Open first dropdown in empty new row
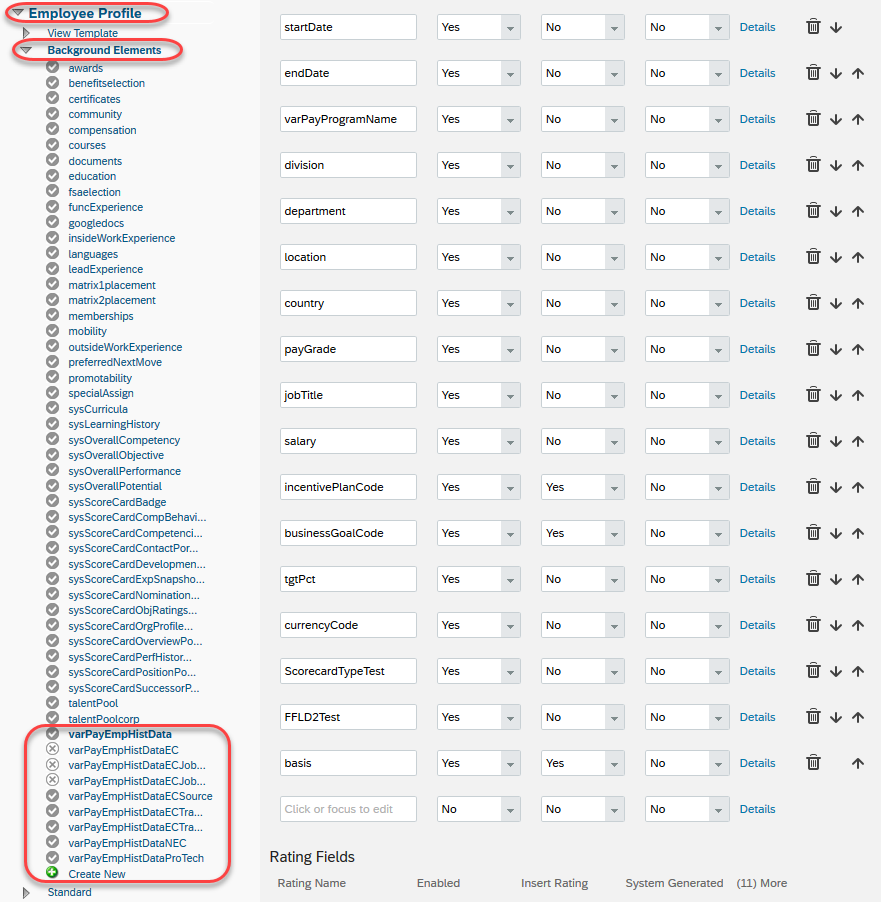Screen dimensions: 881x902 [479, 809]
